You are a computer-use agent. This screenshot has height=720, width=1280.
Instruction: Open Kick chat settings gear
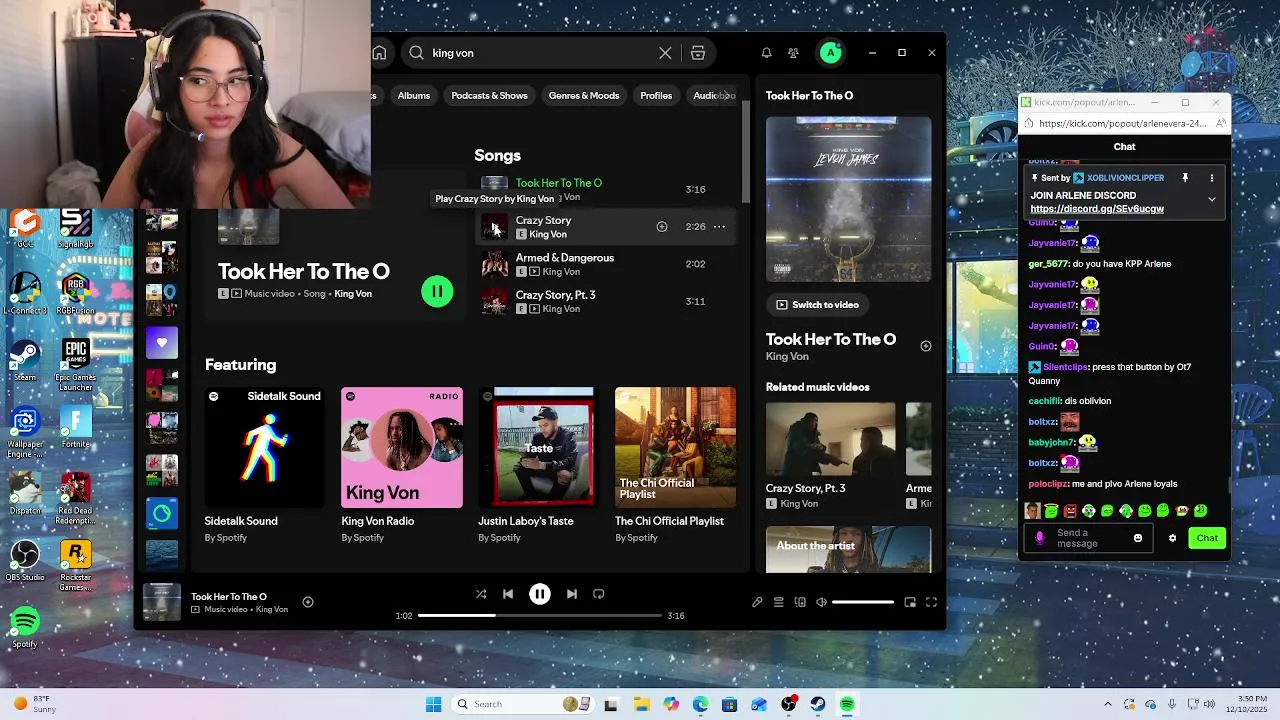point(1172,538)
